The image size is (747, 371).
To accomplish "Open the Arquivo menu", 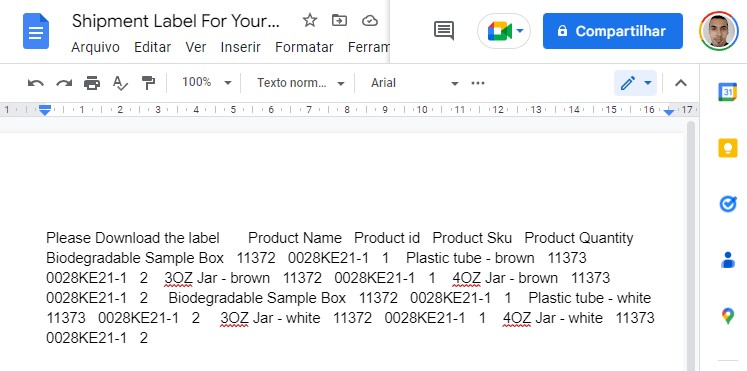I will click(x=95, y=47).
